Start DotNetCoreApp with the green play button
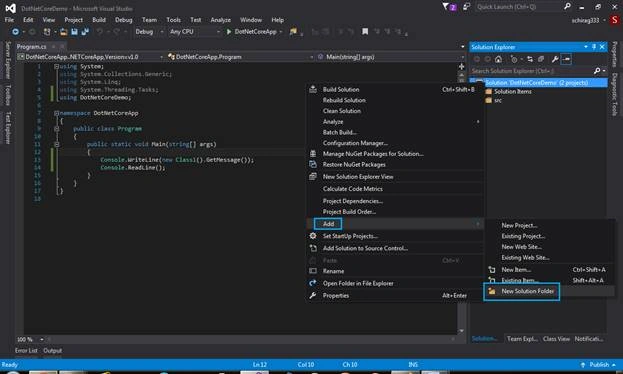Screen dimensions: 623x374 coord(228,31)
